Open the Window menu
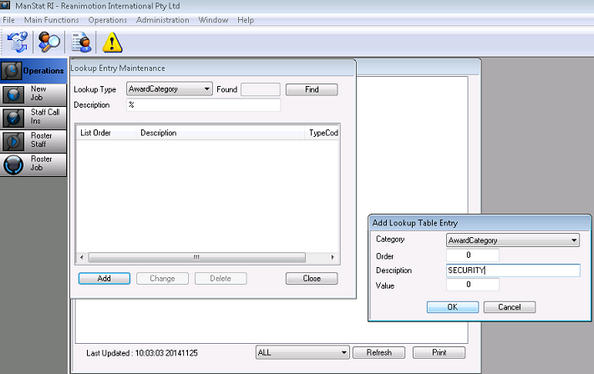 click(213, 20)
